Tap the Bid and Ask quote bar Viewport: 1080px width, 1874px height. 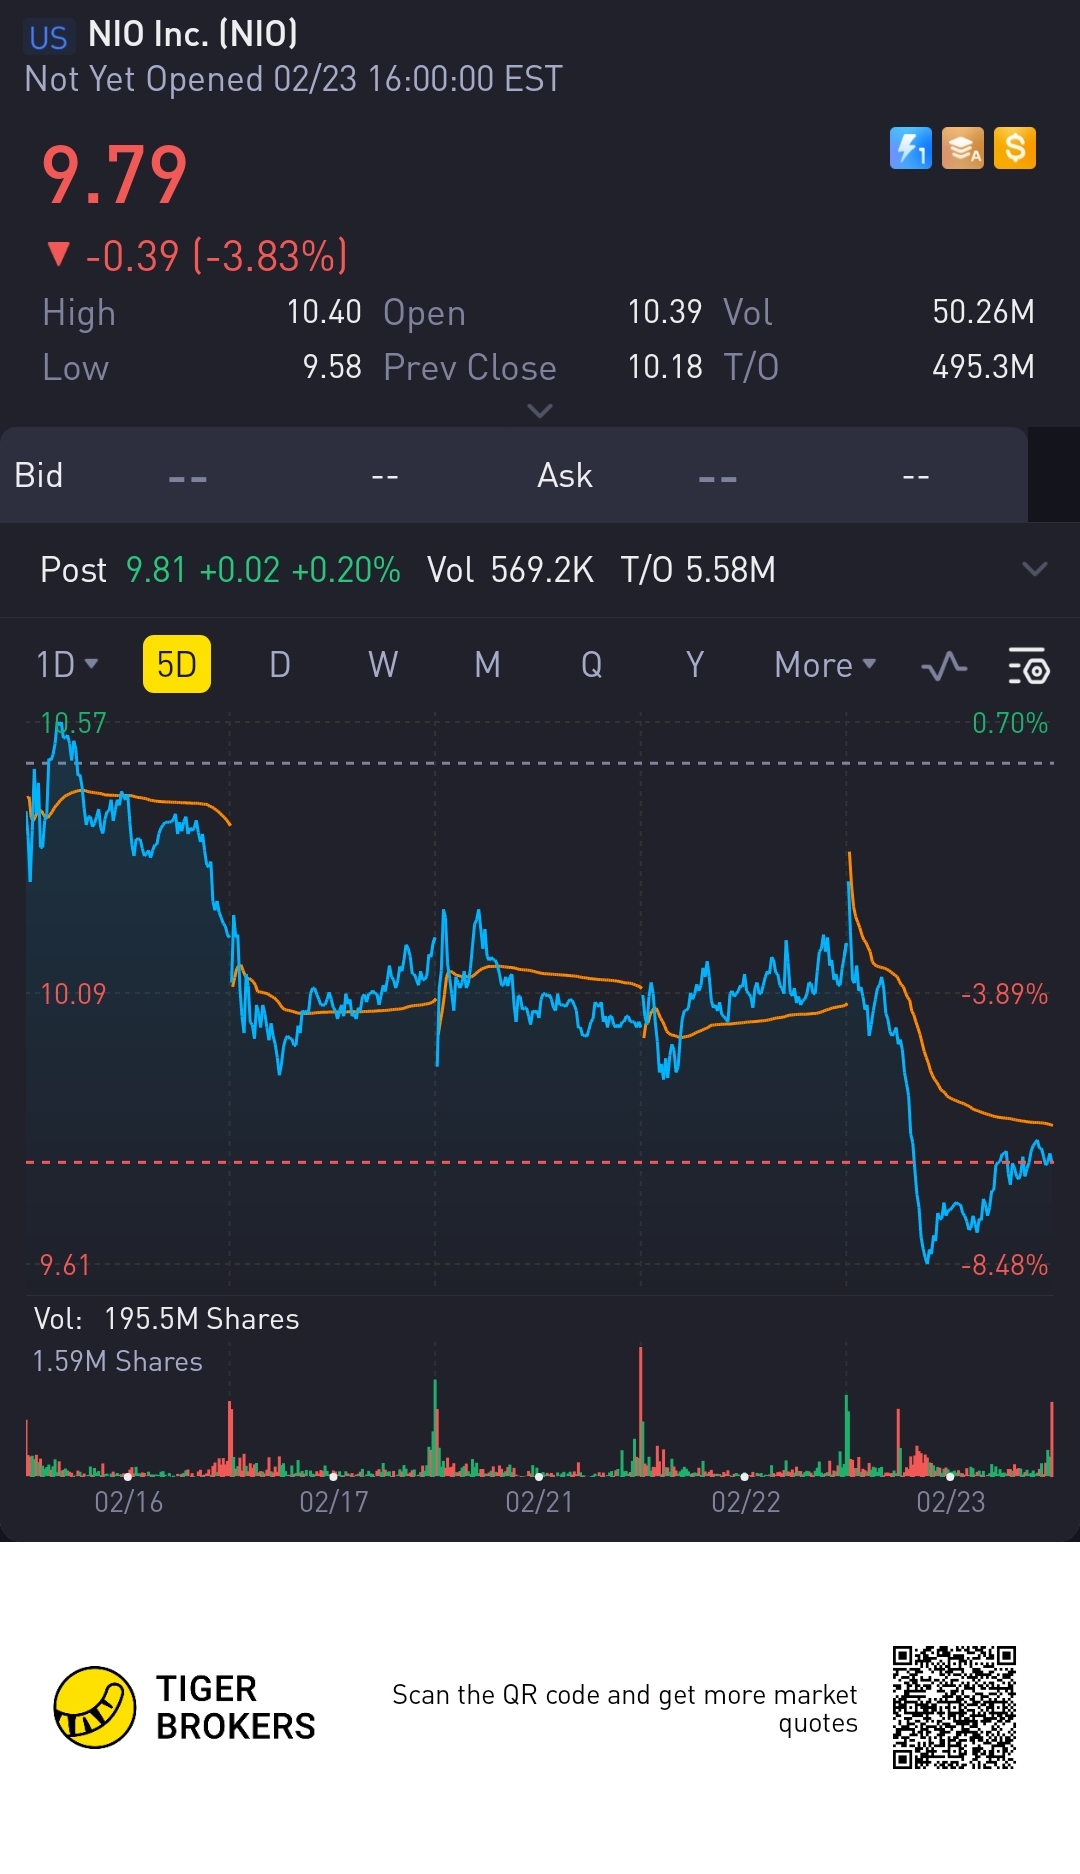point(514,476)
